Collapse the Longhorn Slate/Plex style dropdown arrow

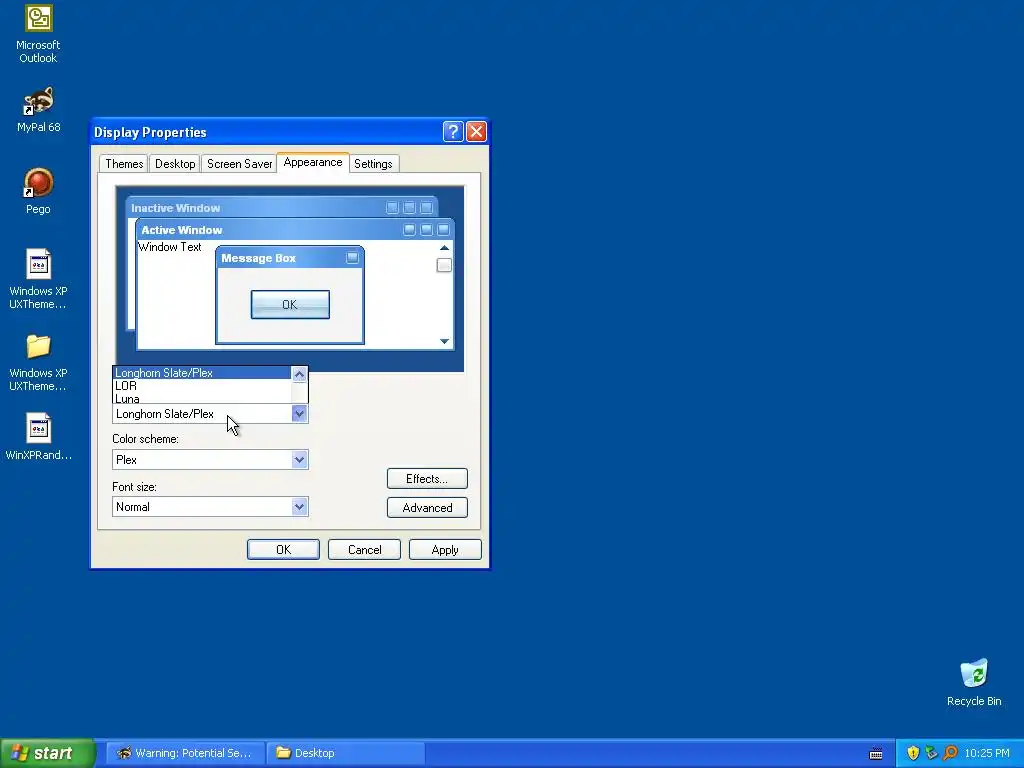299,413
